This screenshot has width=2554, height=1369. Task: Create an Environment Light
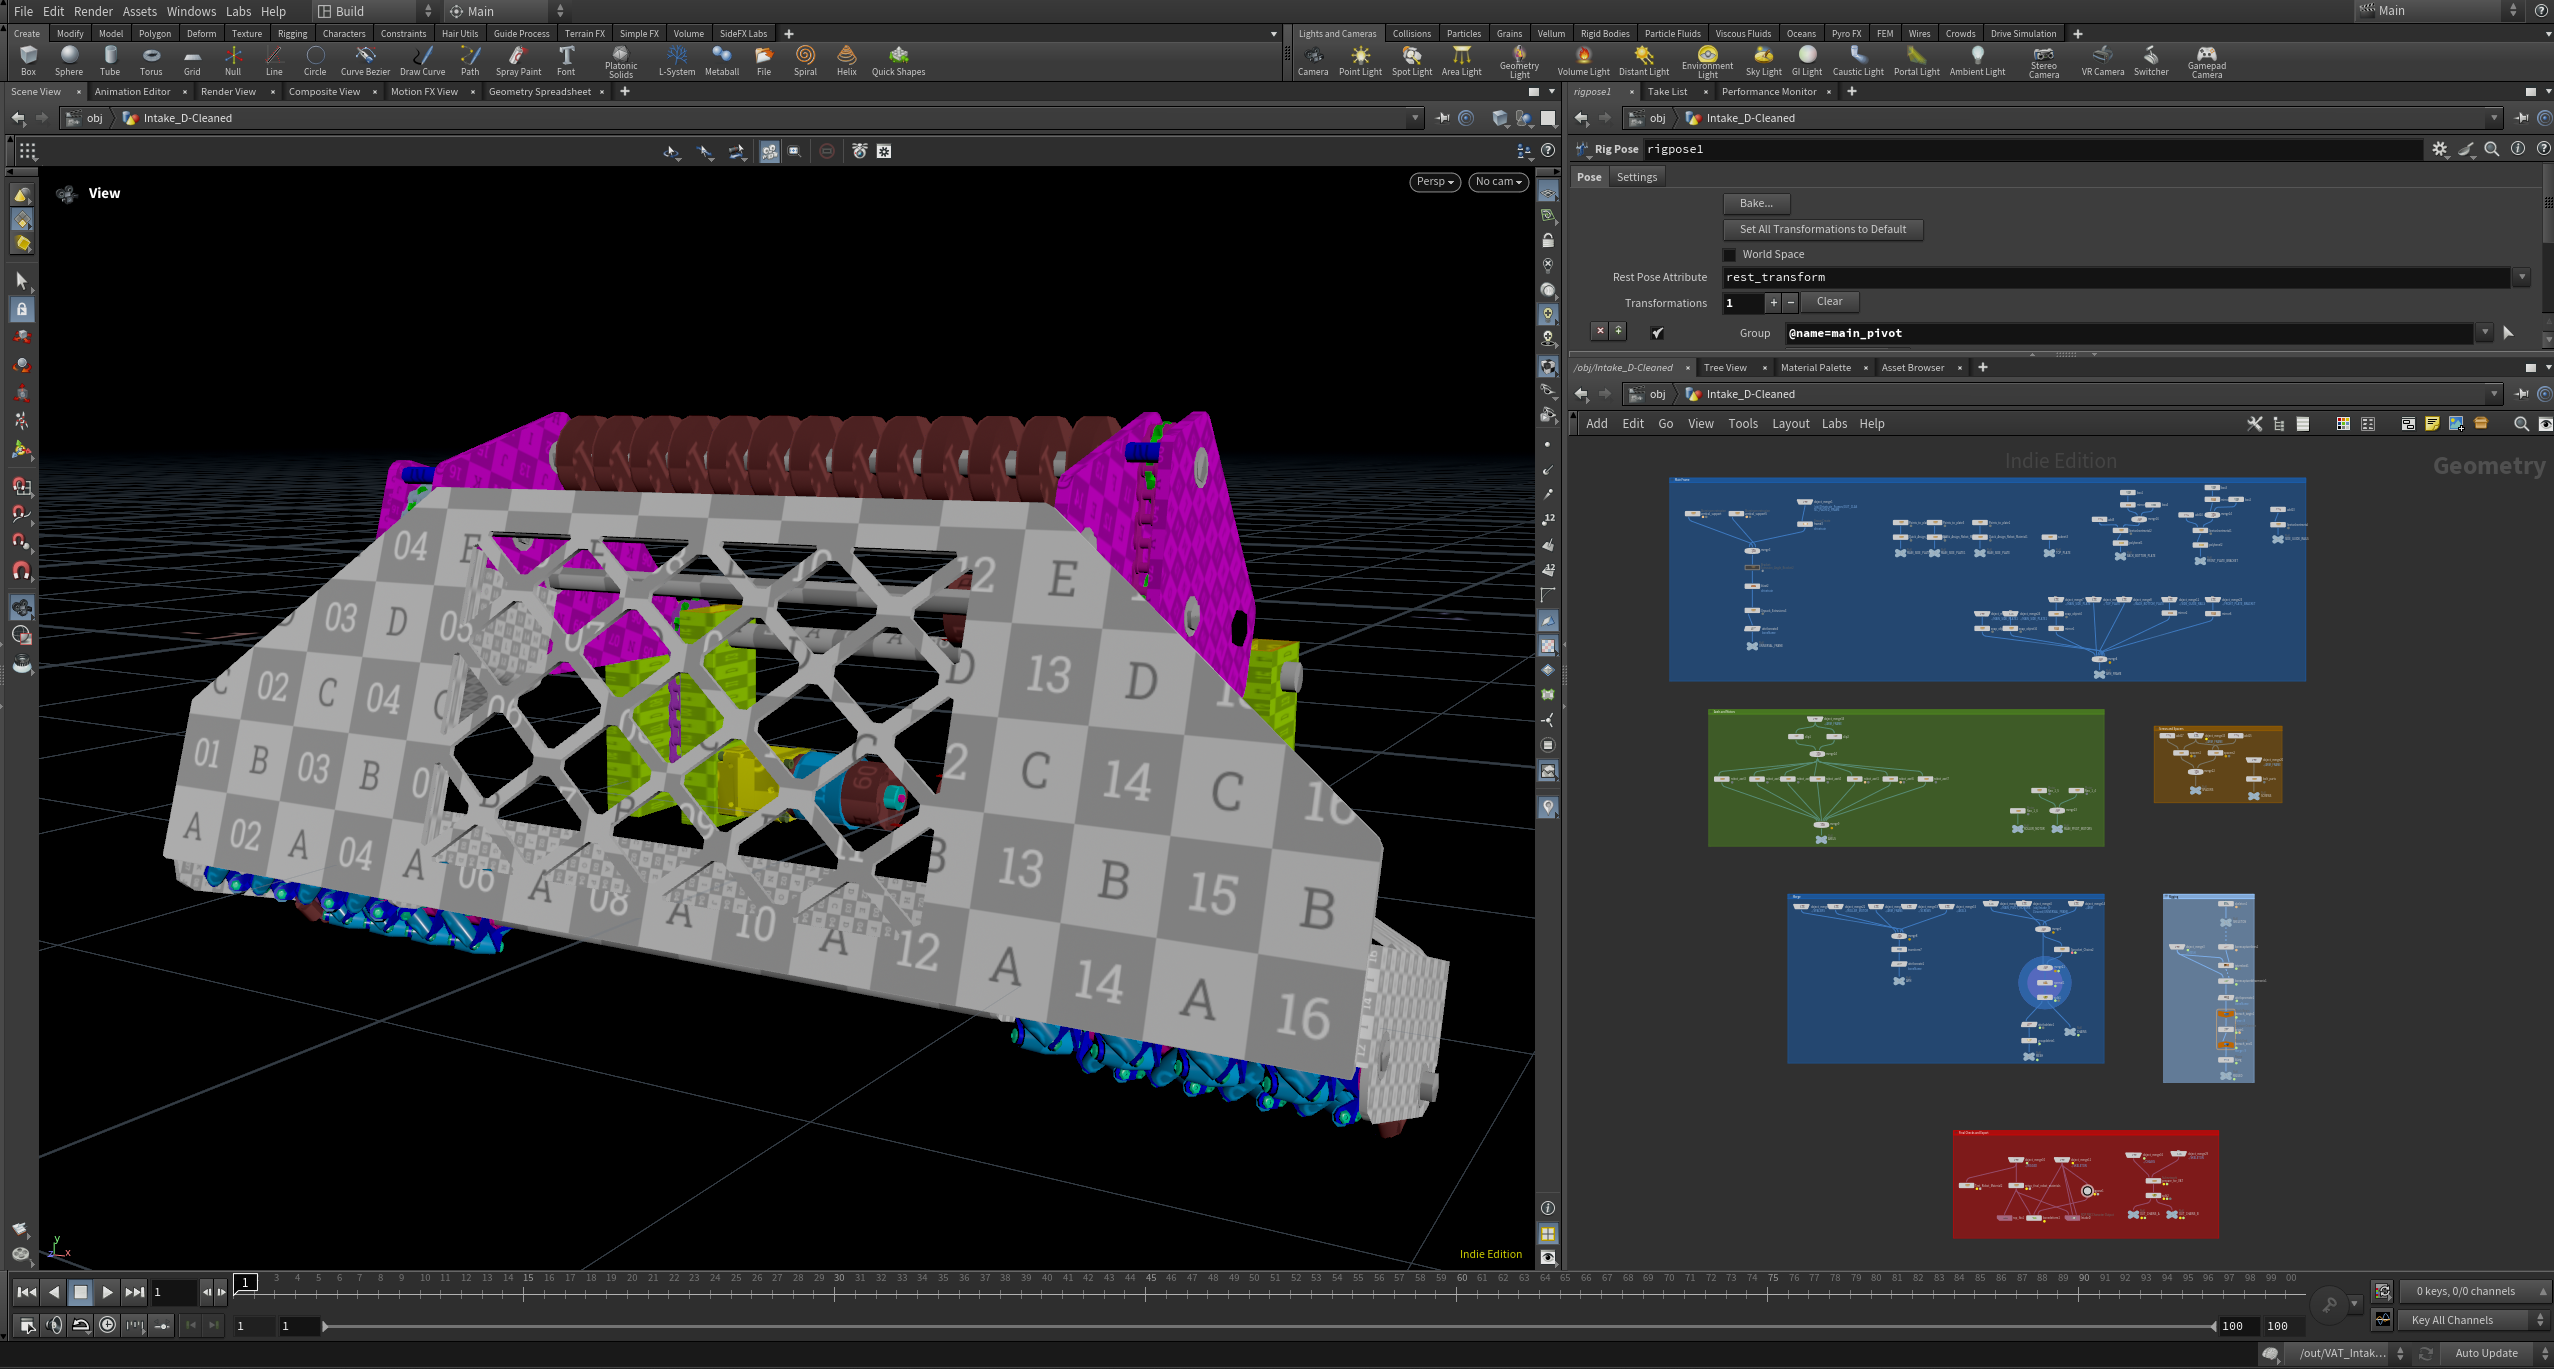point(1707,62)
